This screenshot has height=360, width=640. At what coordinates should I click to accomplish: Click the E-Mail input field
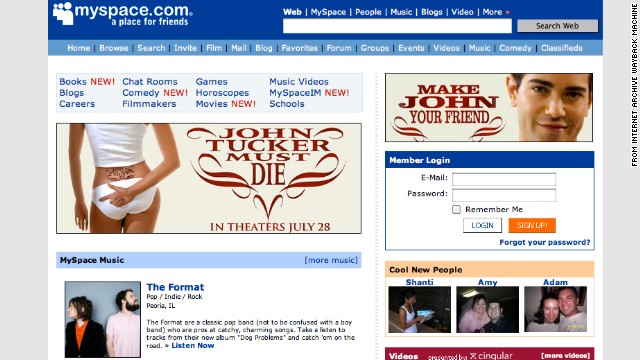pos(504,179)
